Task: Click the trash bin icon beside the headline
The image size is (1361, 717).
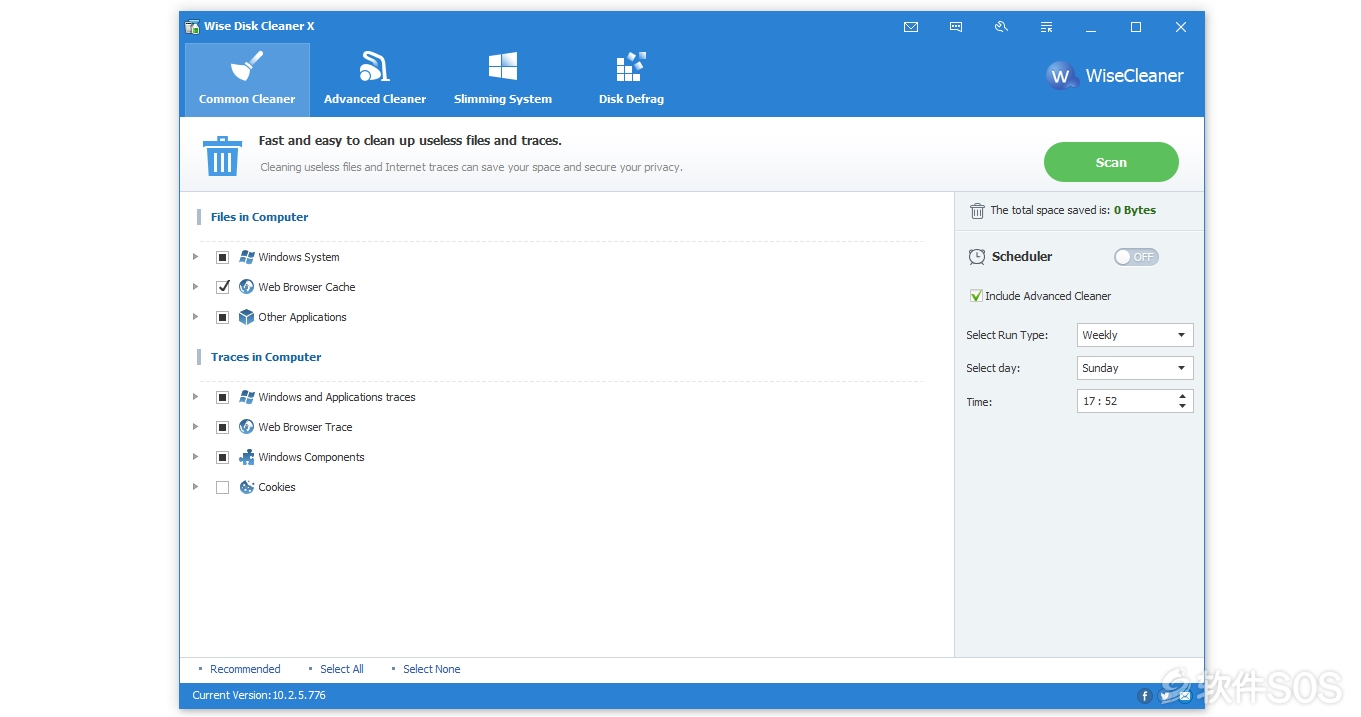Action: 222,157
